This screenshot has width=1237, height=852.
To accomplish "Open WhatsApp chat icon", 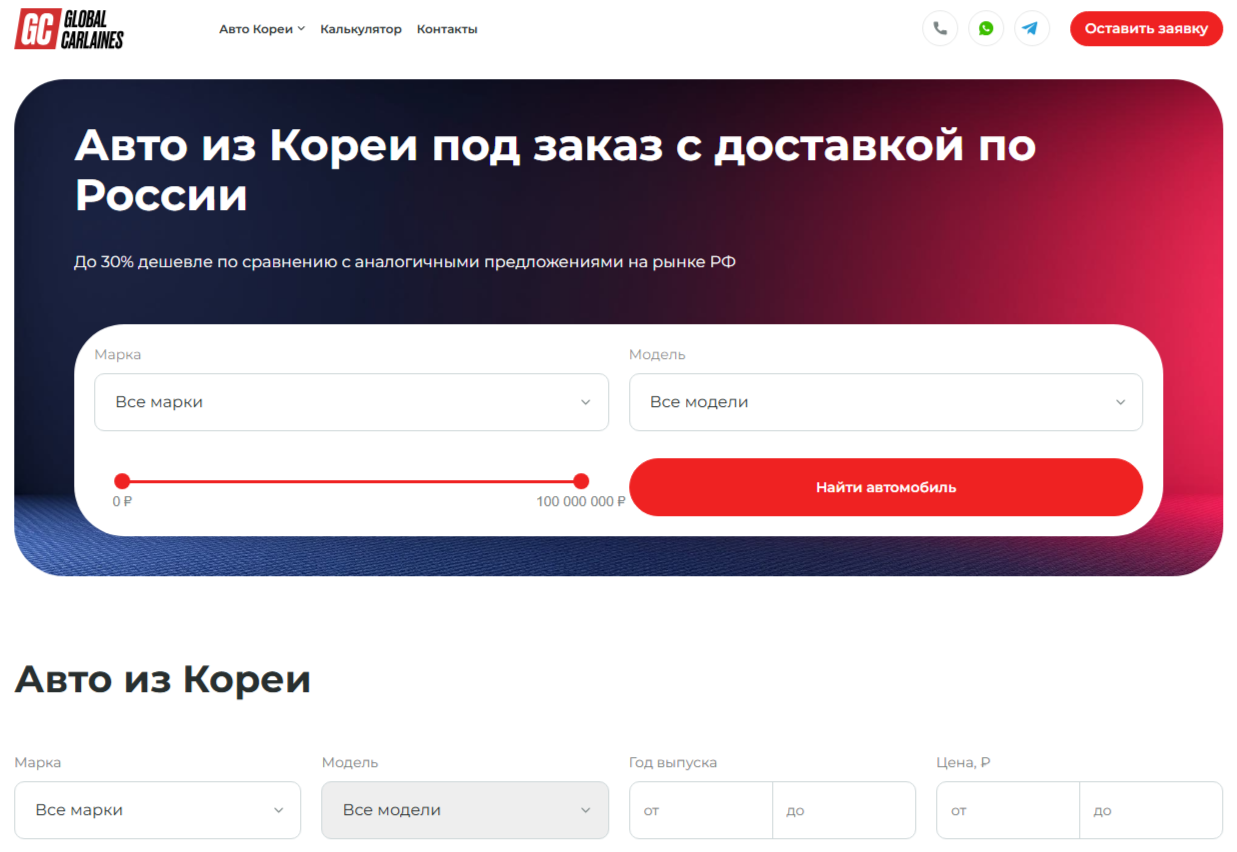I will coord(985,29).
